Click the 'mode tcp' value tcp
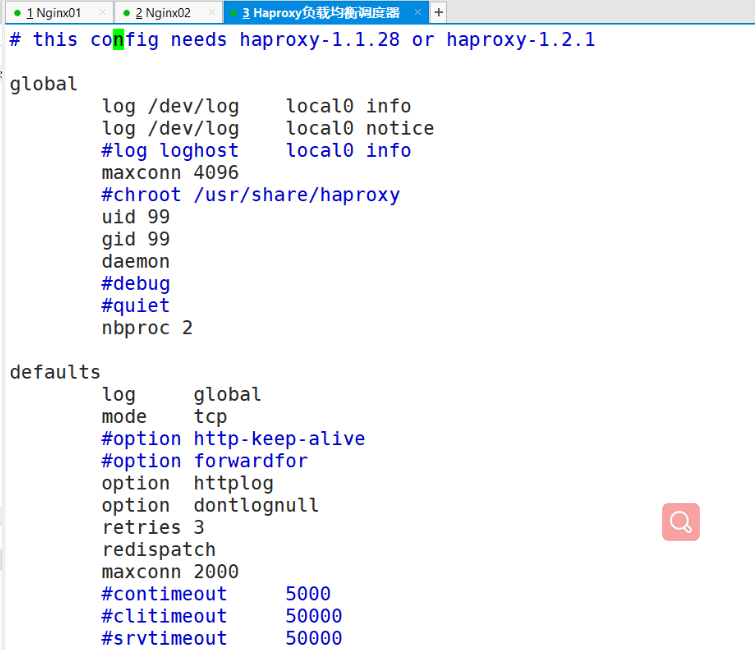755x650 pixels. 210,417
